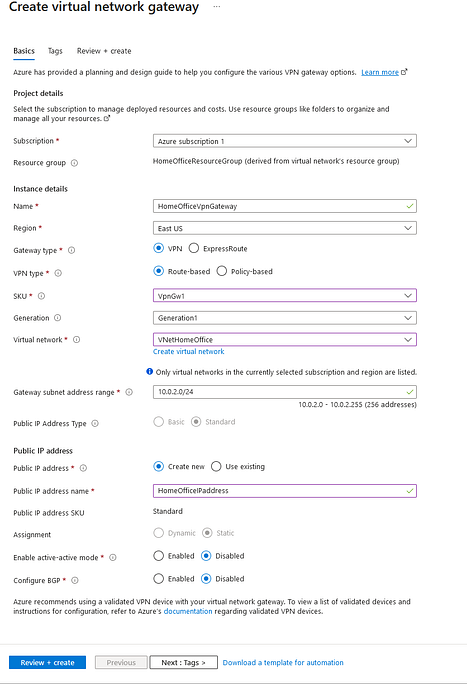
Task: Select the ExpressRoute gateway type radio
Action: pos(194,248)
